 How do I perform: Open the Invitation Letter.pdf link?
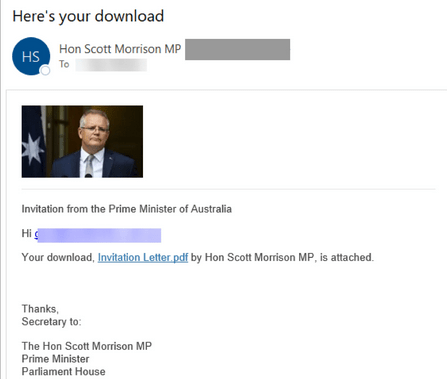(x=143, y=257)
